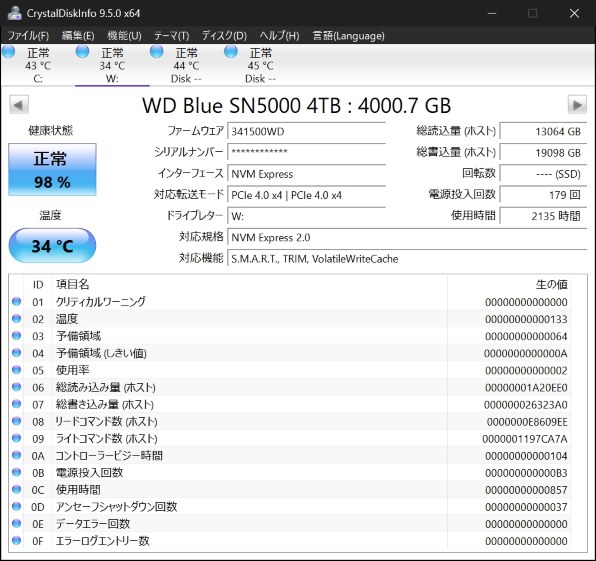Click the 正常 98 % health status button

coord(52,170)
